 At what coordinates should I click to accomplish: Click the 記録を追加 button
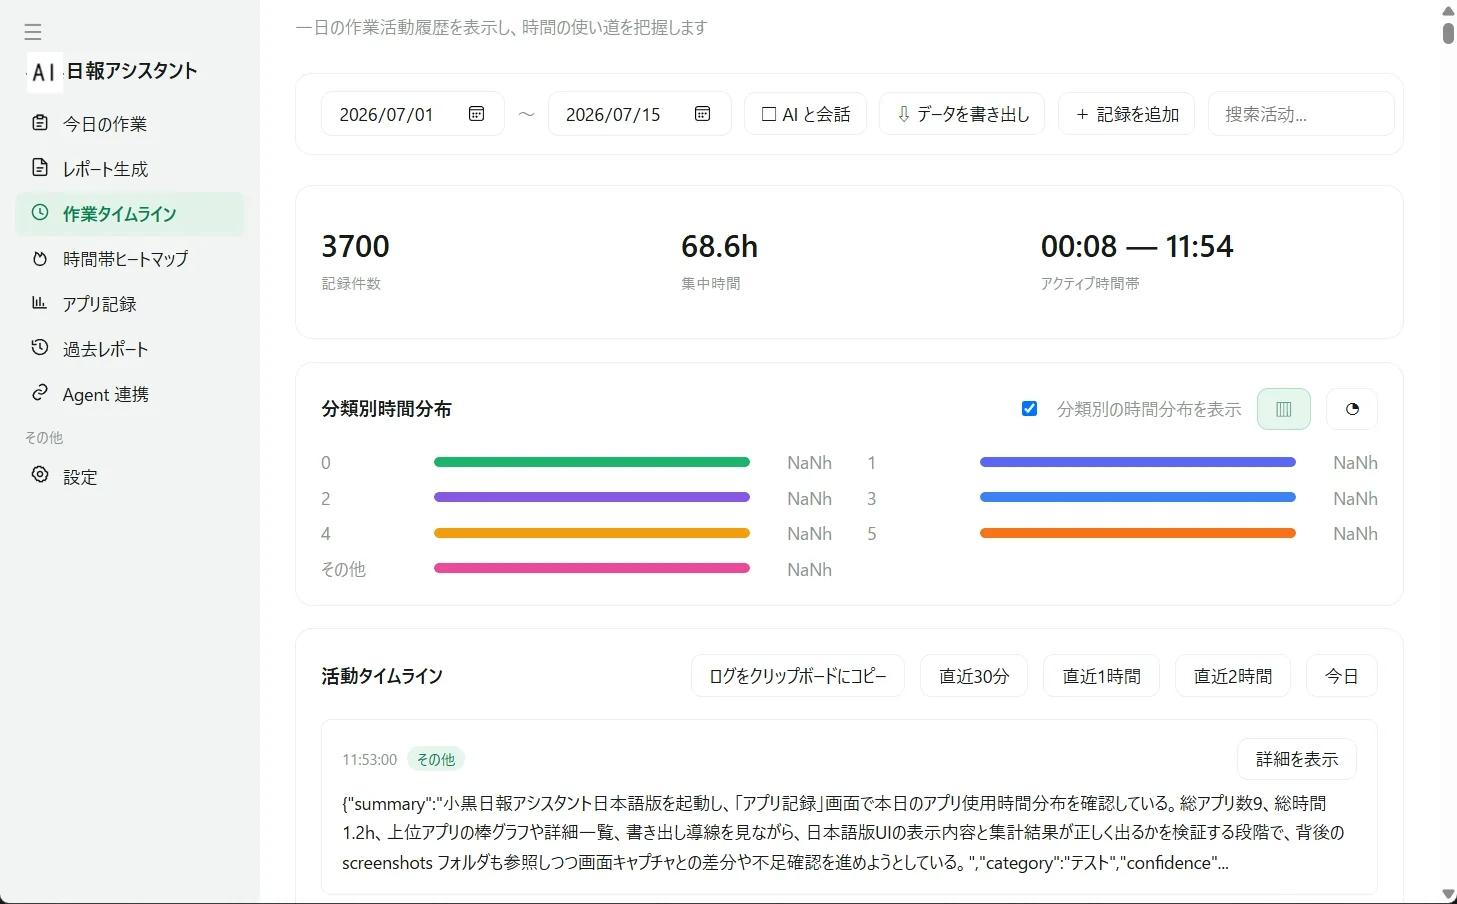[1127, 114]
